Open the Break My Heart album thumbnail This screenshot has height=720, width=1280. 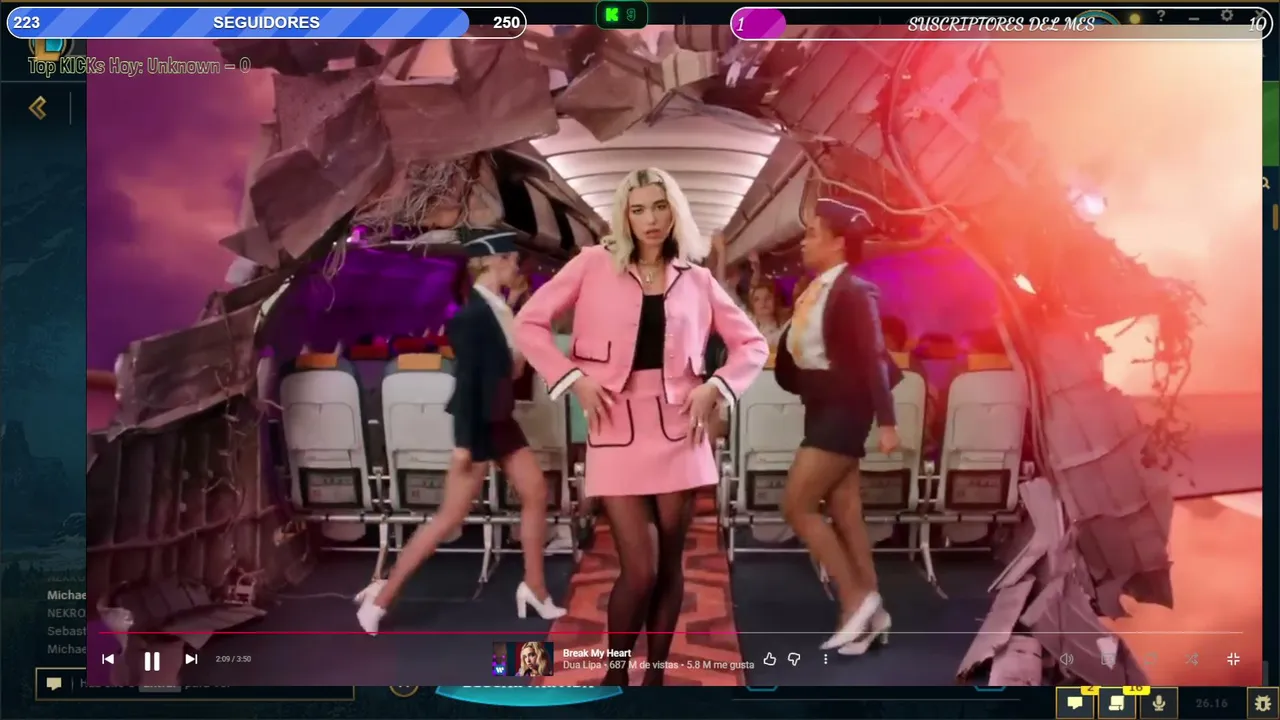tap(522, 659)
